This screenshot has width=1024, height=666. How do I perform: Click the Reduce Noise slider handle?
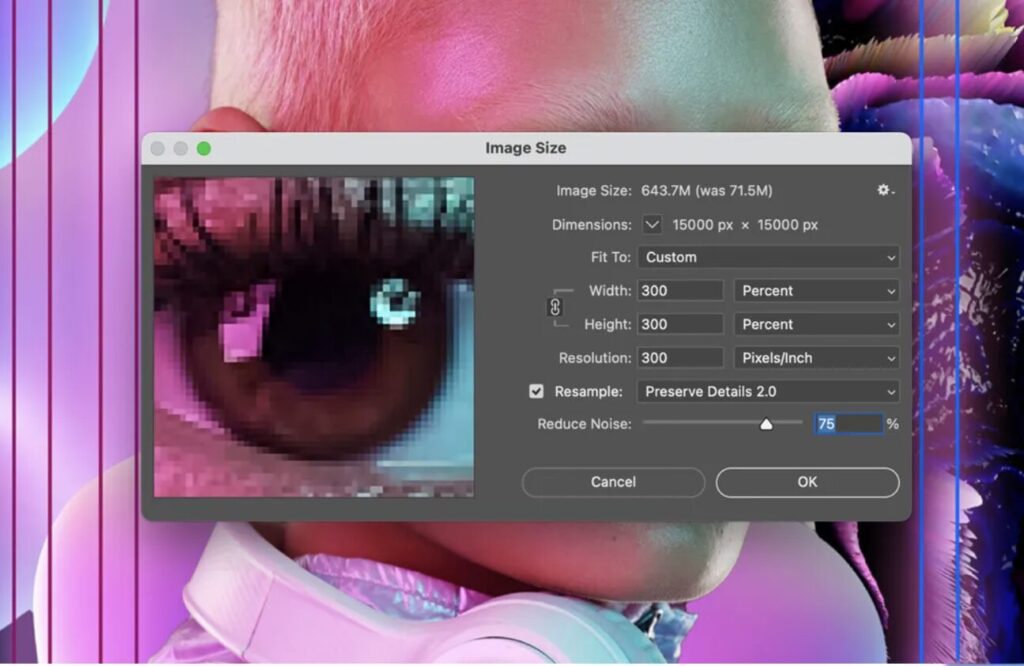click(x=766, y=424)
